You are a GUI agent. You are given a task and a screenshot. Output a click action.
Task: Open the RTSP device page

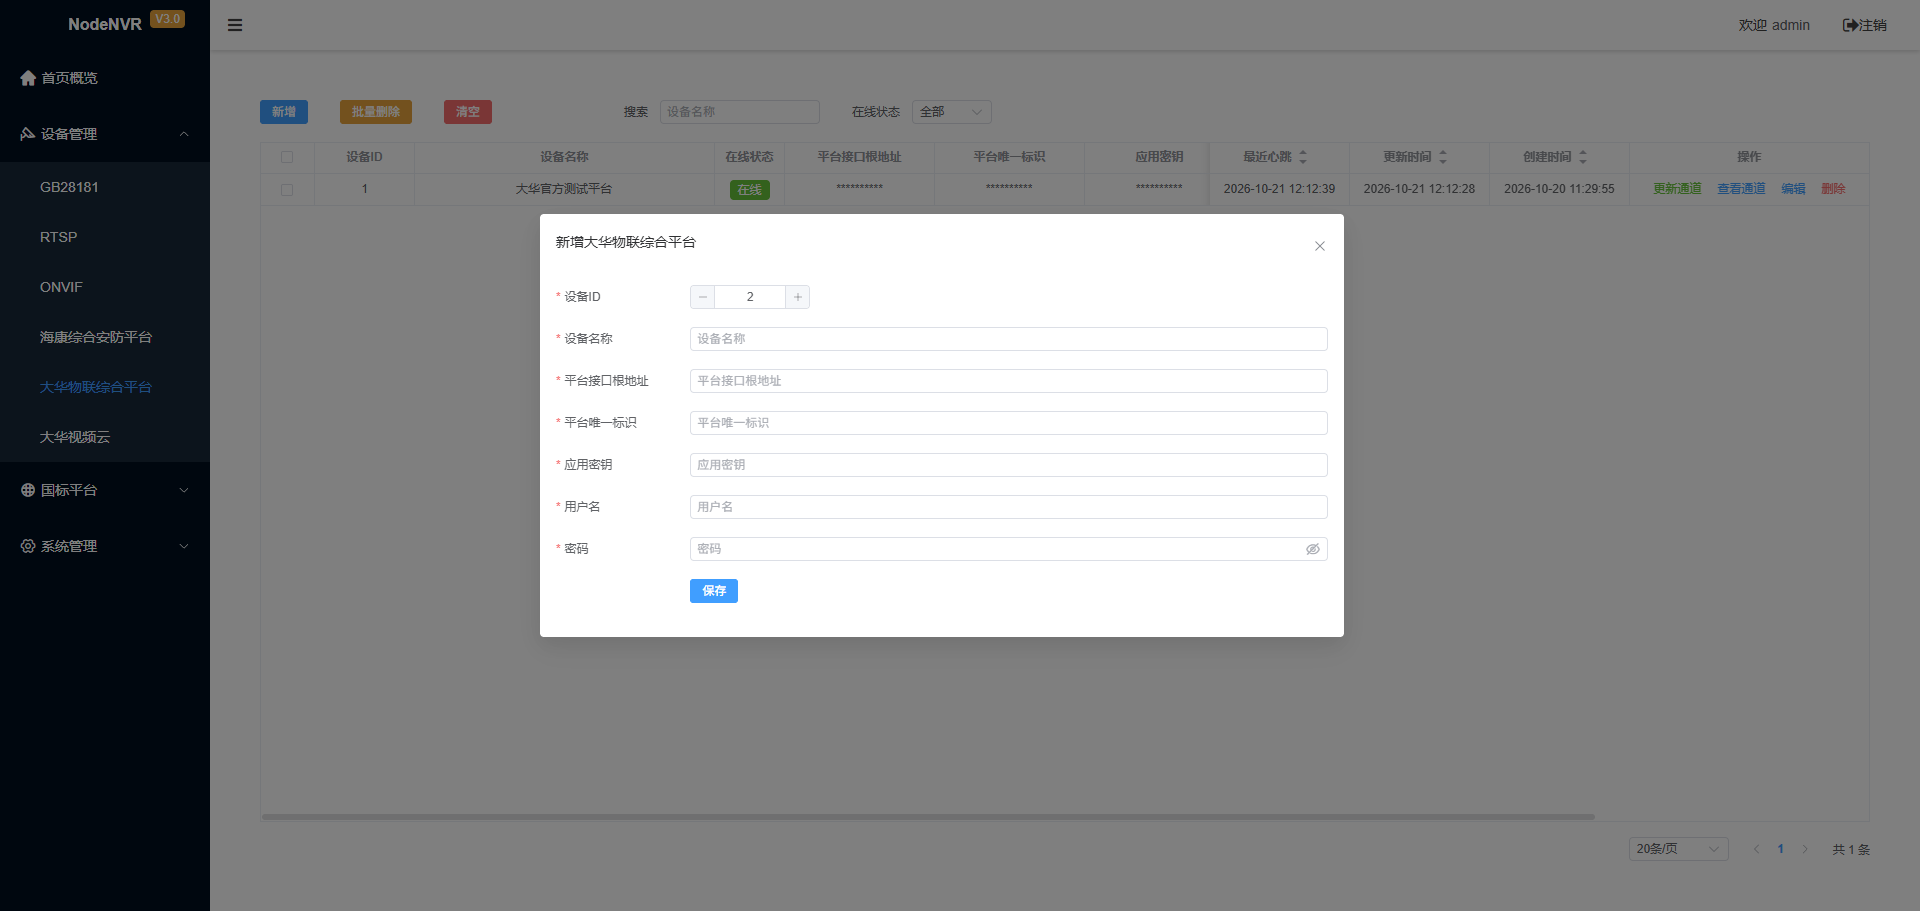[105, 237]
